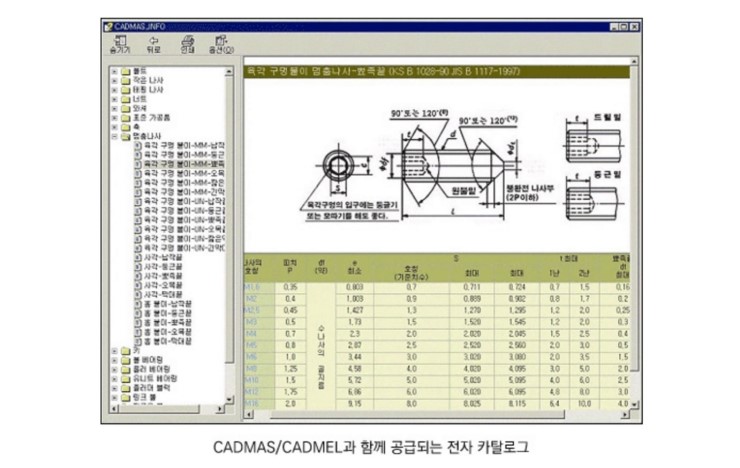Click the 피치 P column header
Viewport: 740px width, 468px height.
pos(290,267)
